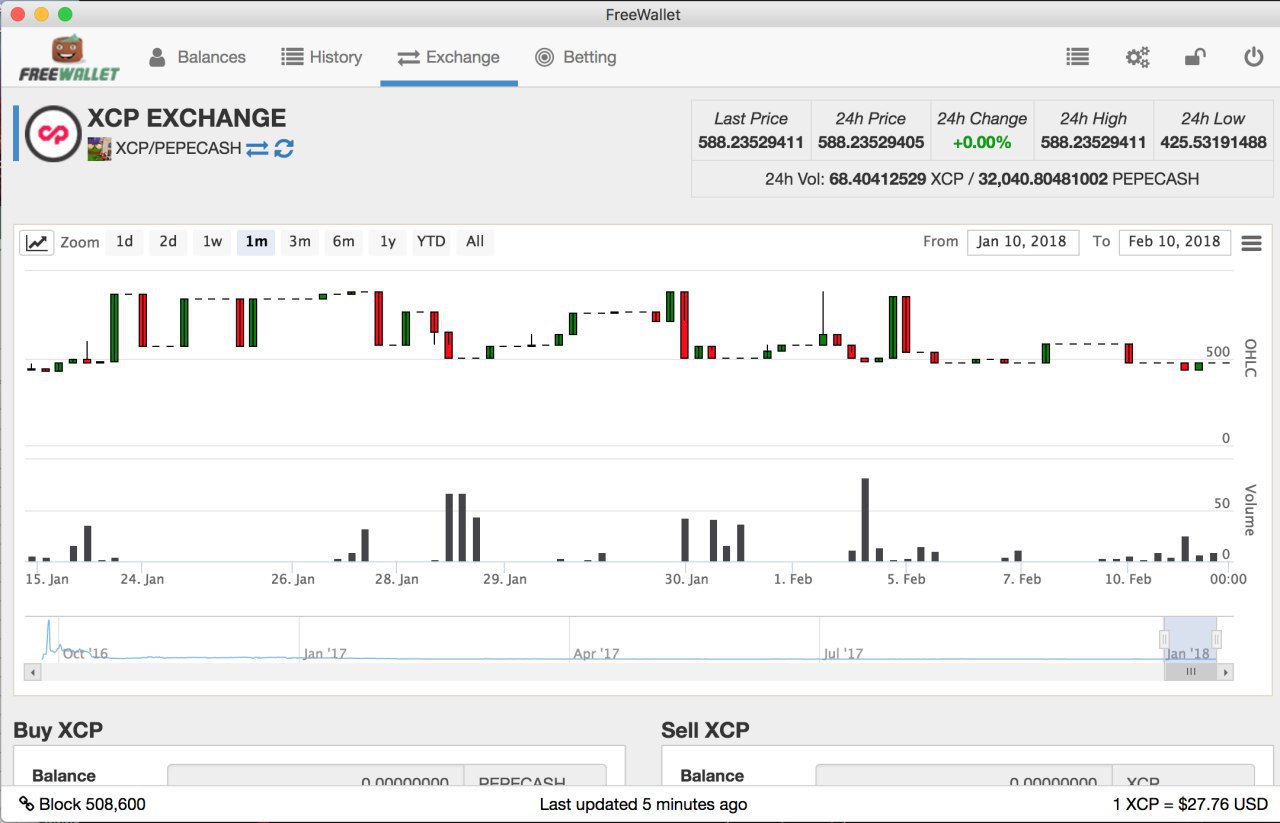Select the YTD zoom range
This screenshot has width=1280, height=823.
click(431, 241)
